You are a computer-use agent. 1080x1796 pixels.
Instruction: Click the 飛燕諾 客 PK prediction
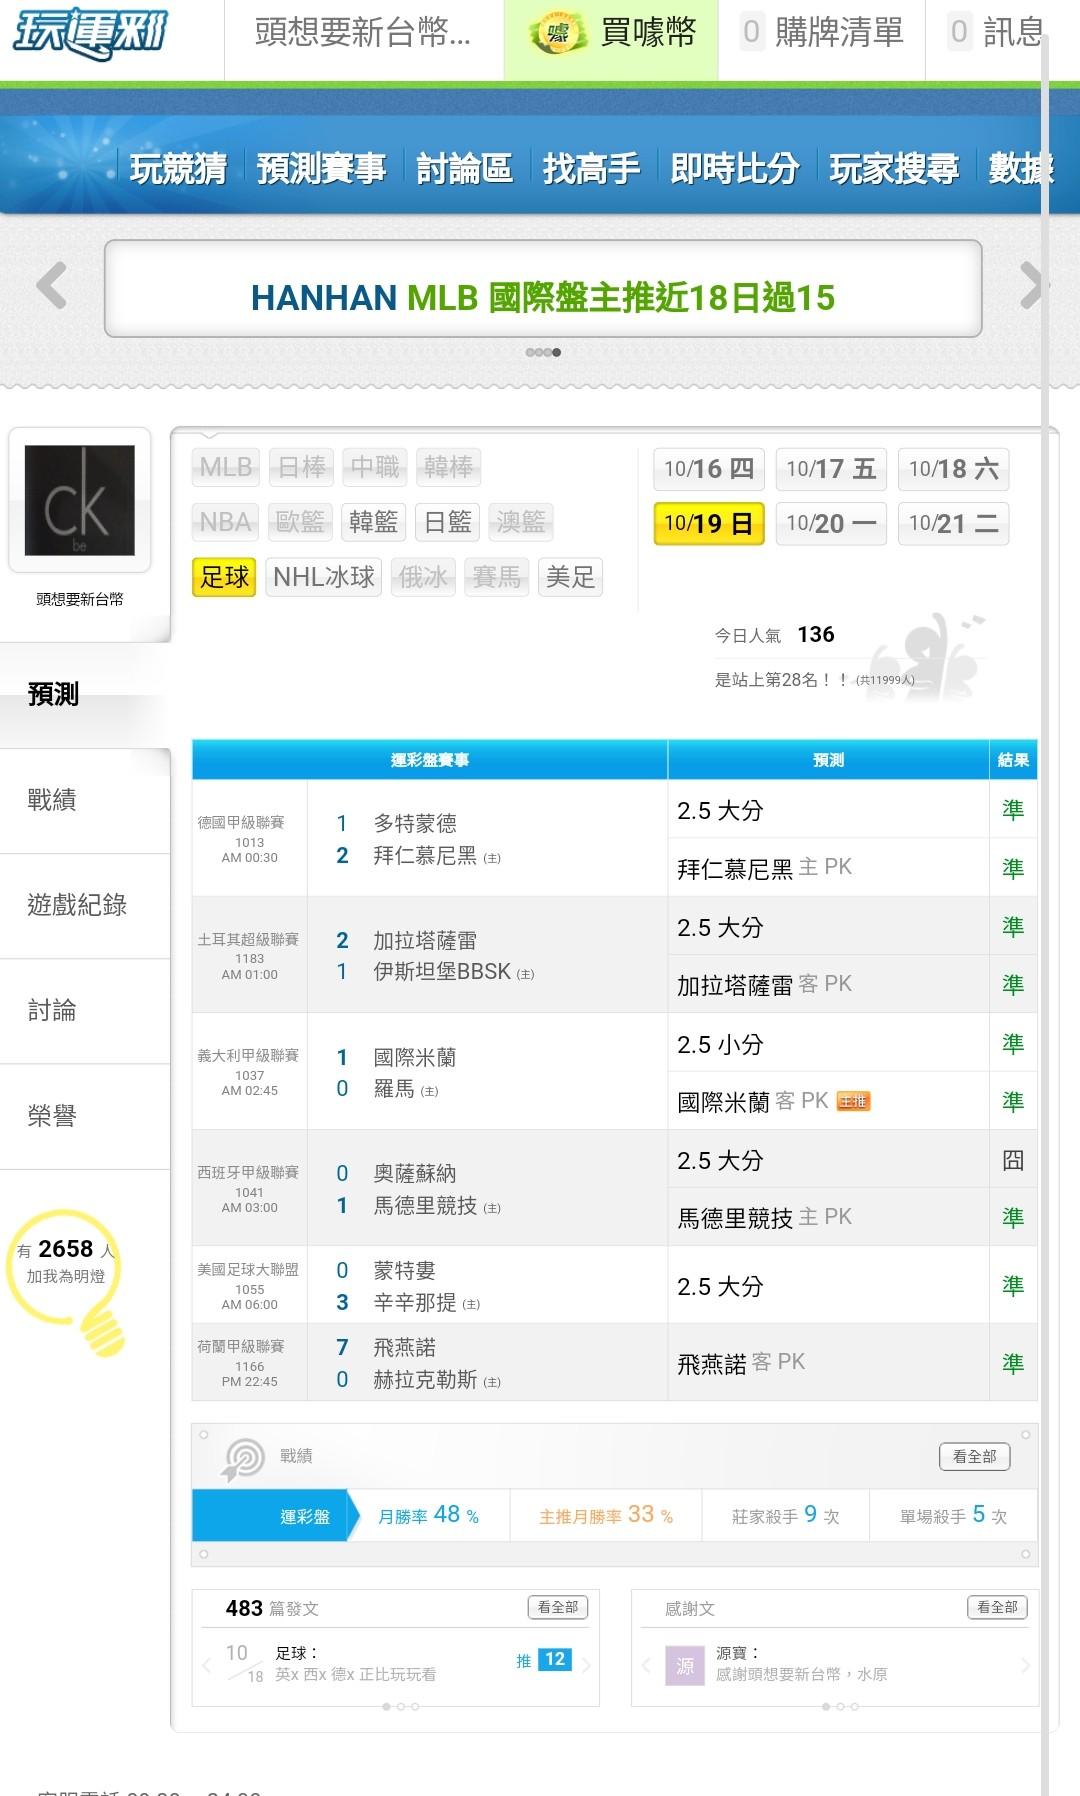tap(741, 1362)
